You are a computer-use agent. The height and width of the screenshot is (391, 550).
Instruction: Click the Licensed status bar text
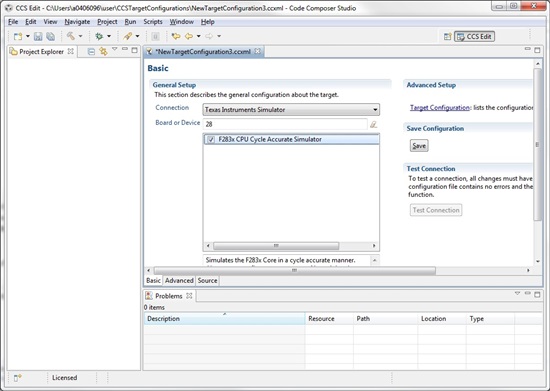[65, 378]
